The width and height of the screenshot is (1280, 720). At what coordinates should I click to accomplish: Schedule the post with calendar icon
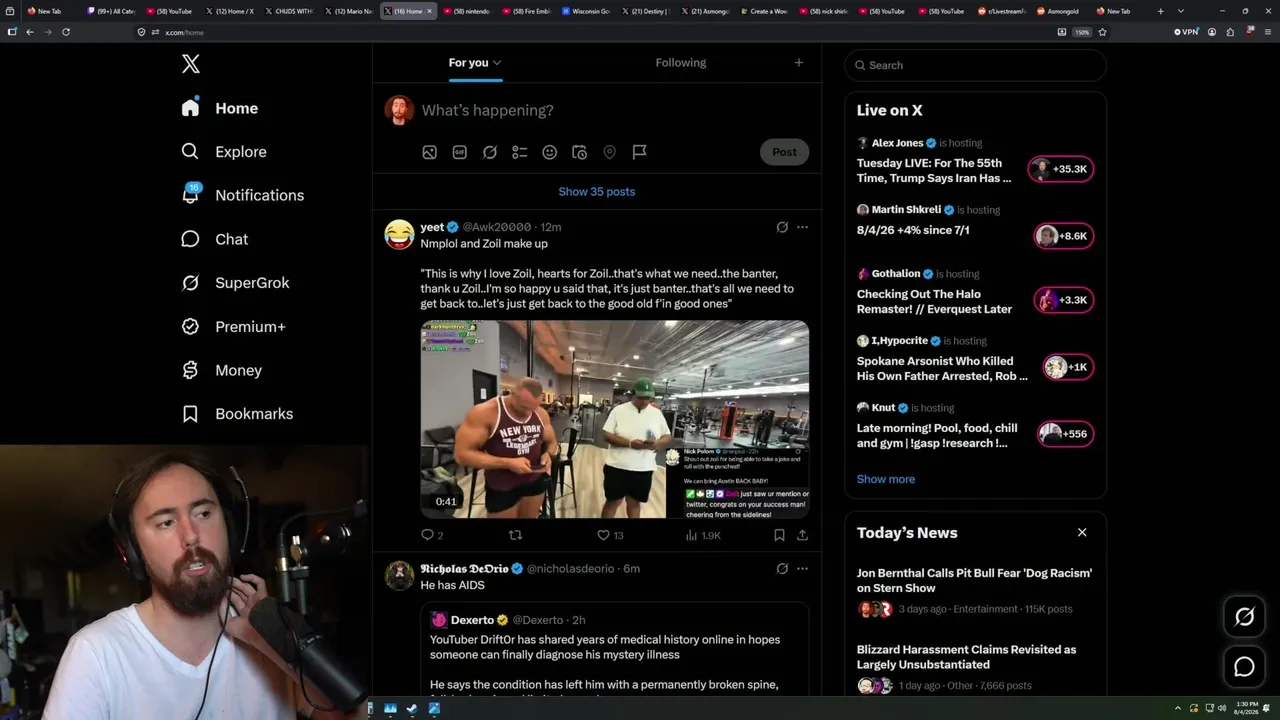coord(579,152)
